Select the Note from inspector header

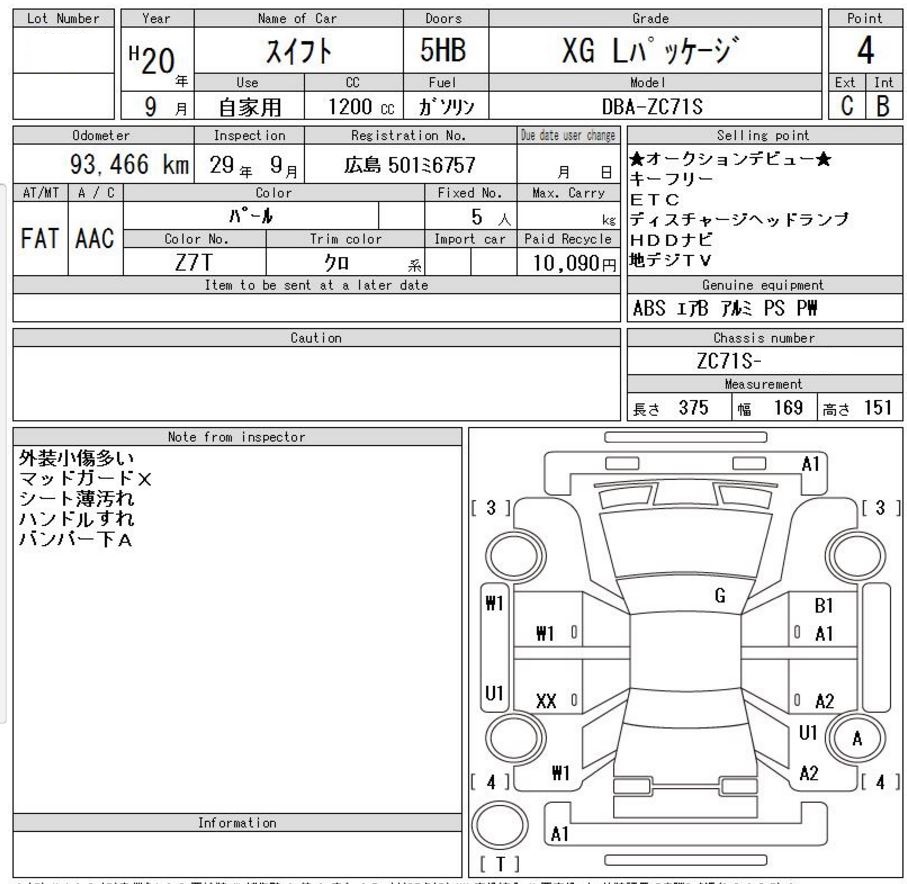pos(237,437)
